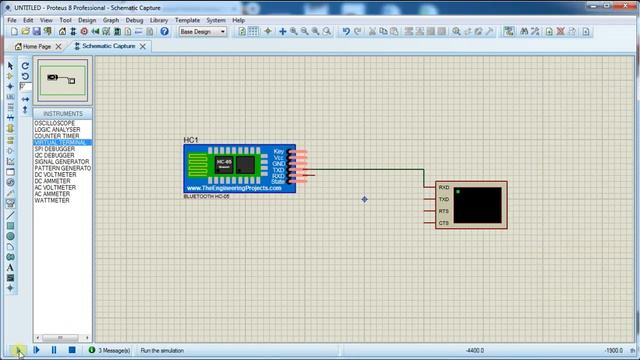
Task: Close the Schematic Capture tab
Action: pyautogui.click(x=142, y=47)
